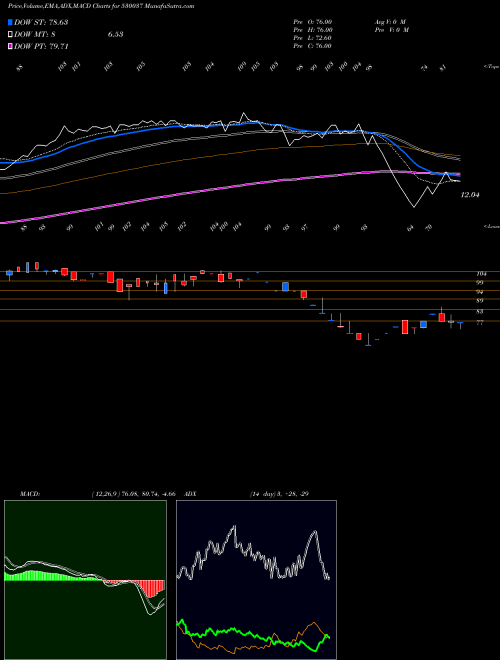Screen dimensions: 500x660
Task: Click the large blue candlestick near 99 level
Action: coord(285,287)
